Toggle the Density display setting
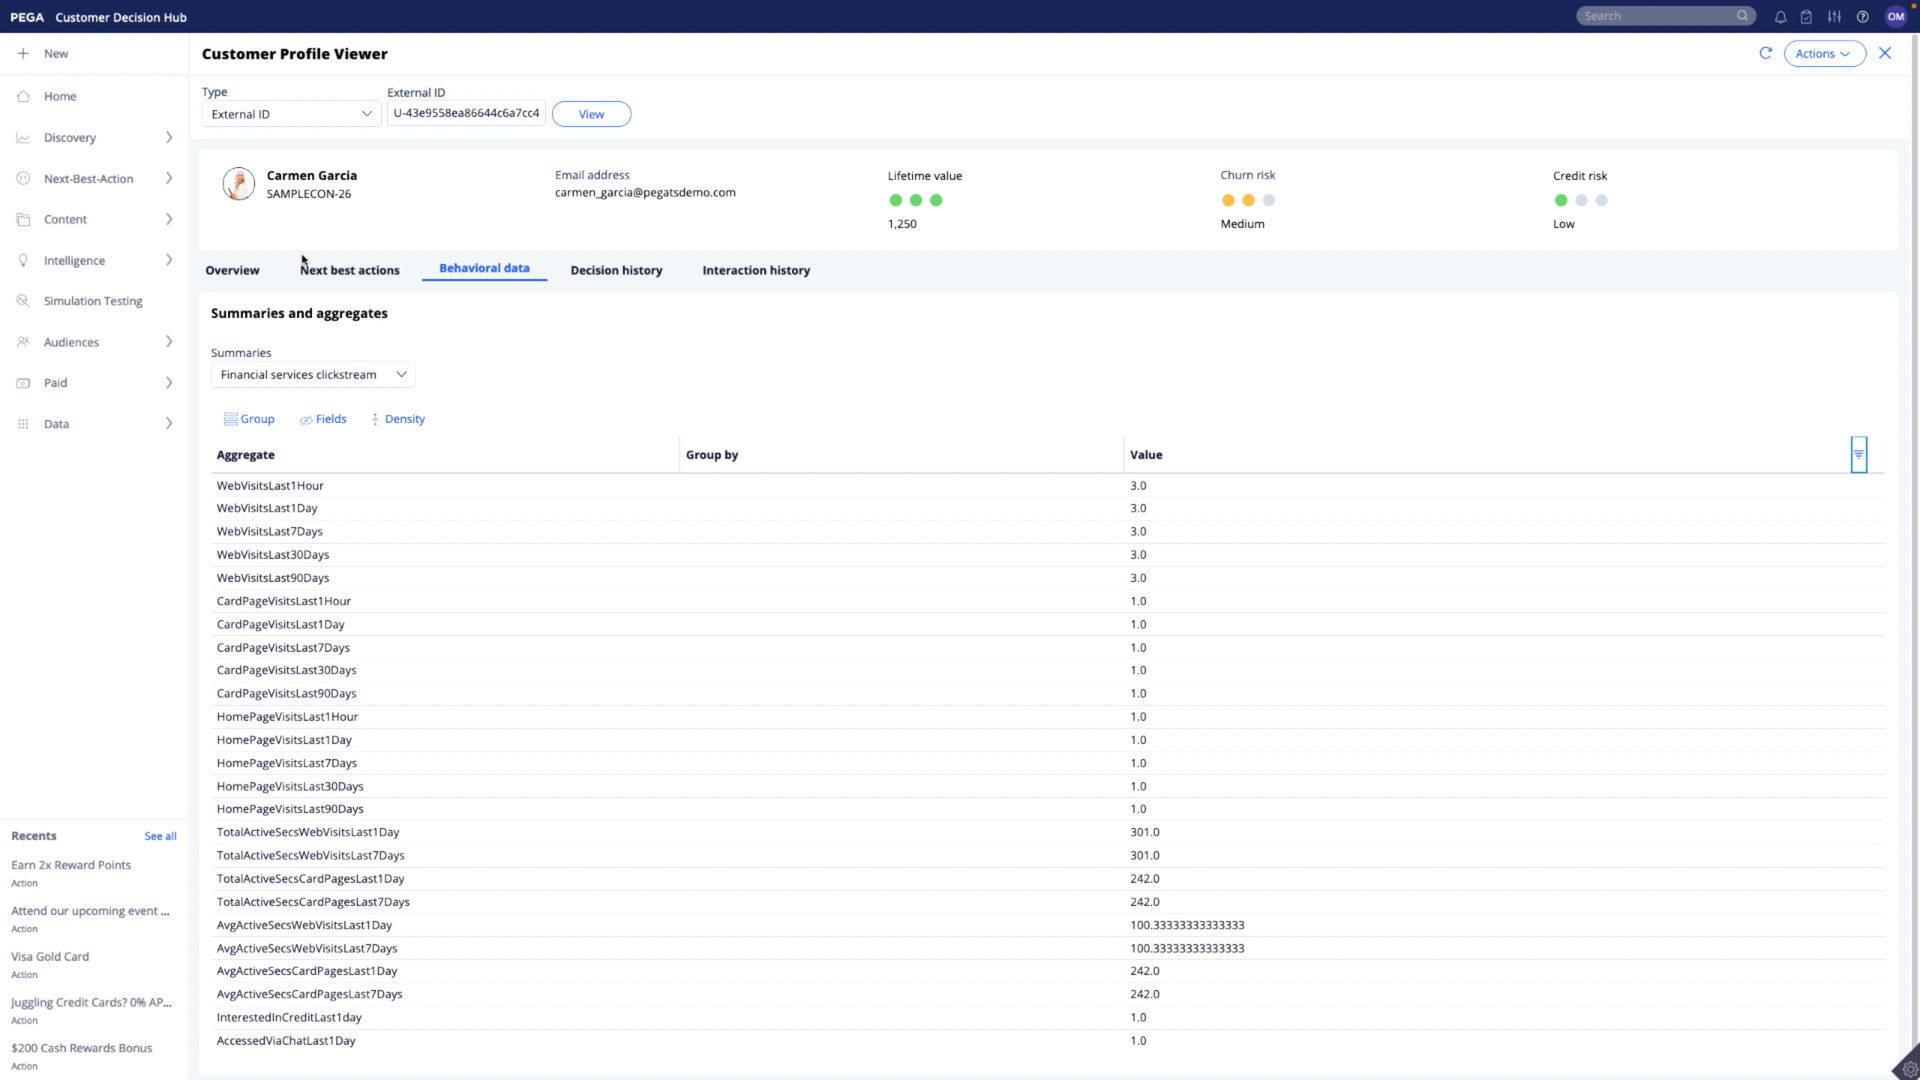The image size is (1920, 1080). point(397,419)
